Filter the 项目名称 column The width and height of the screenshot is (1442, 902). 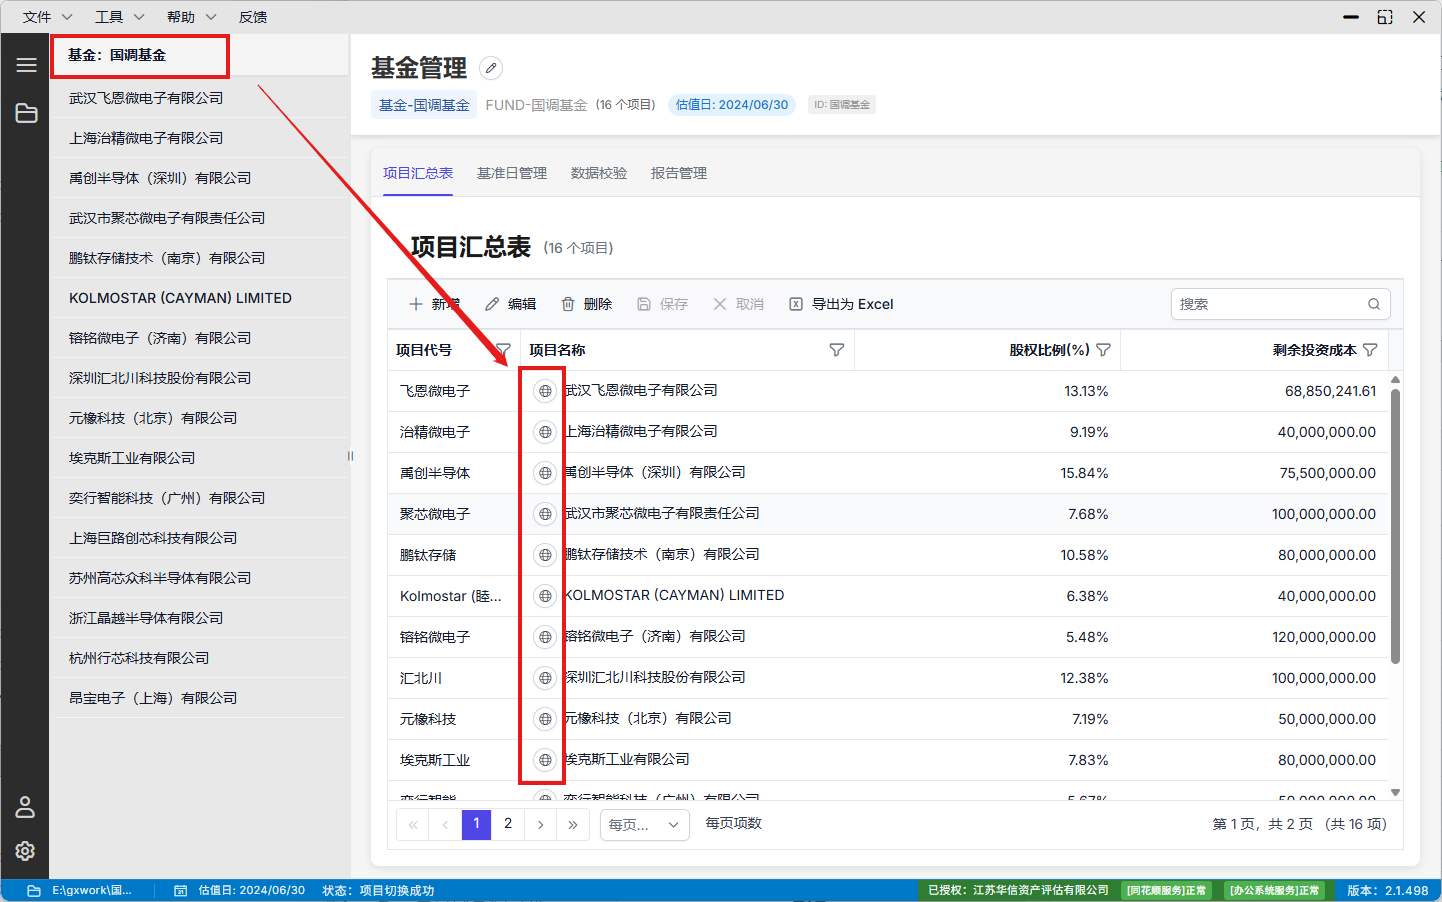837,350
